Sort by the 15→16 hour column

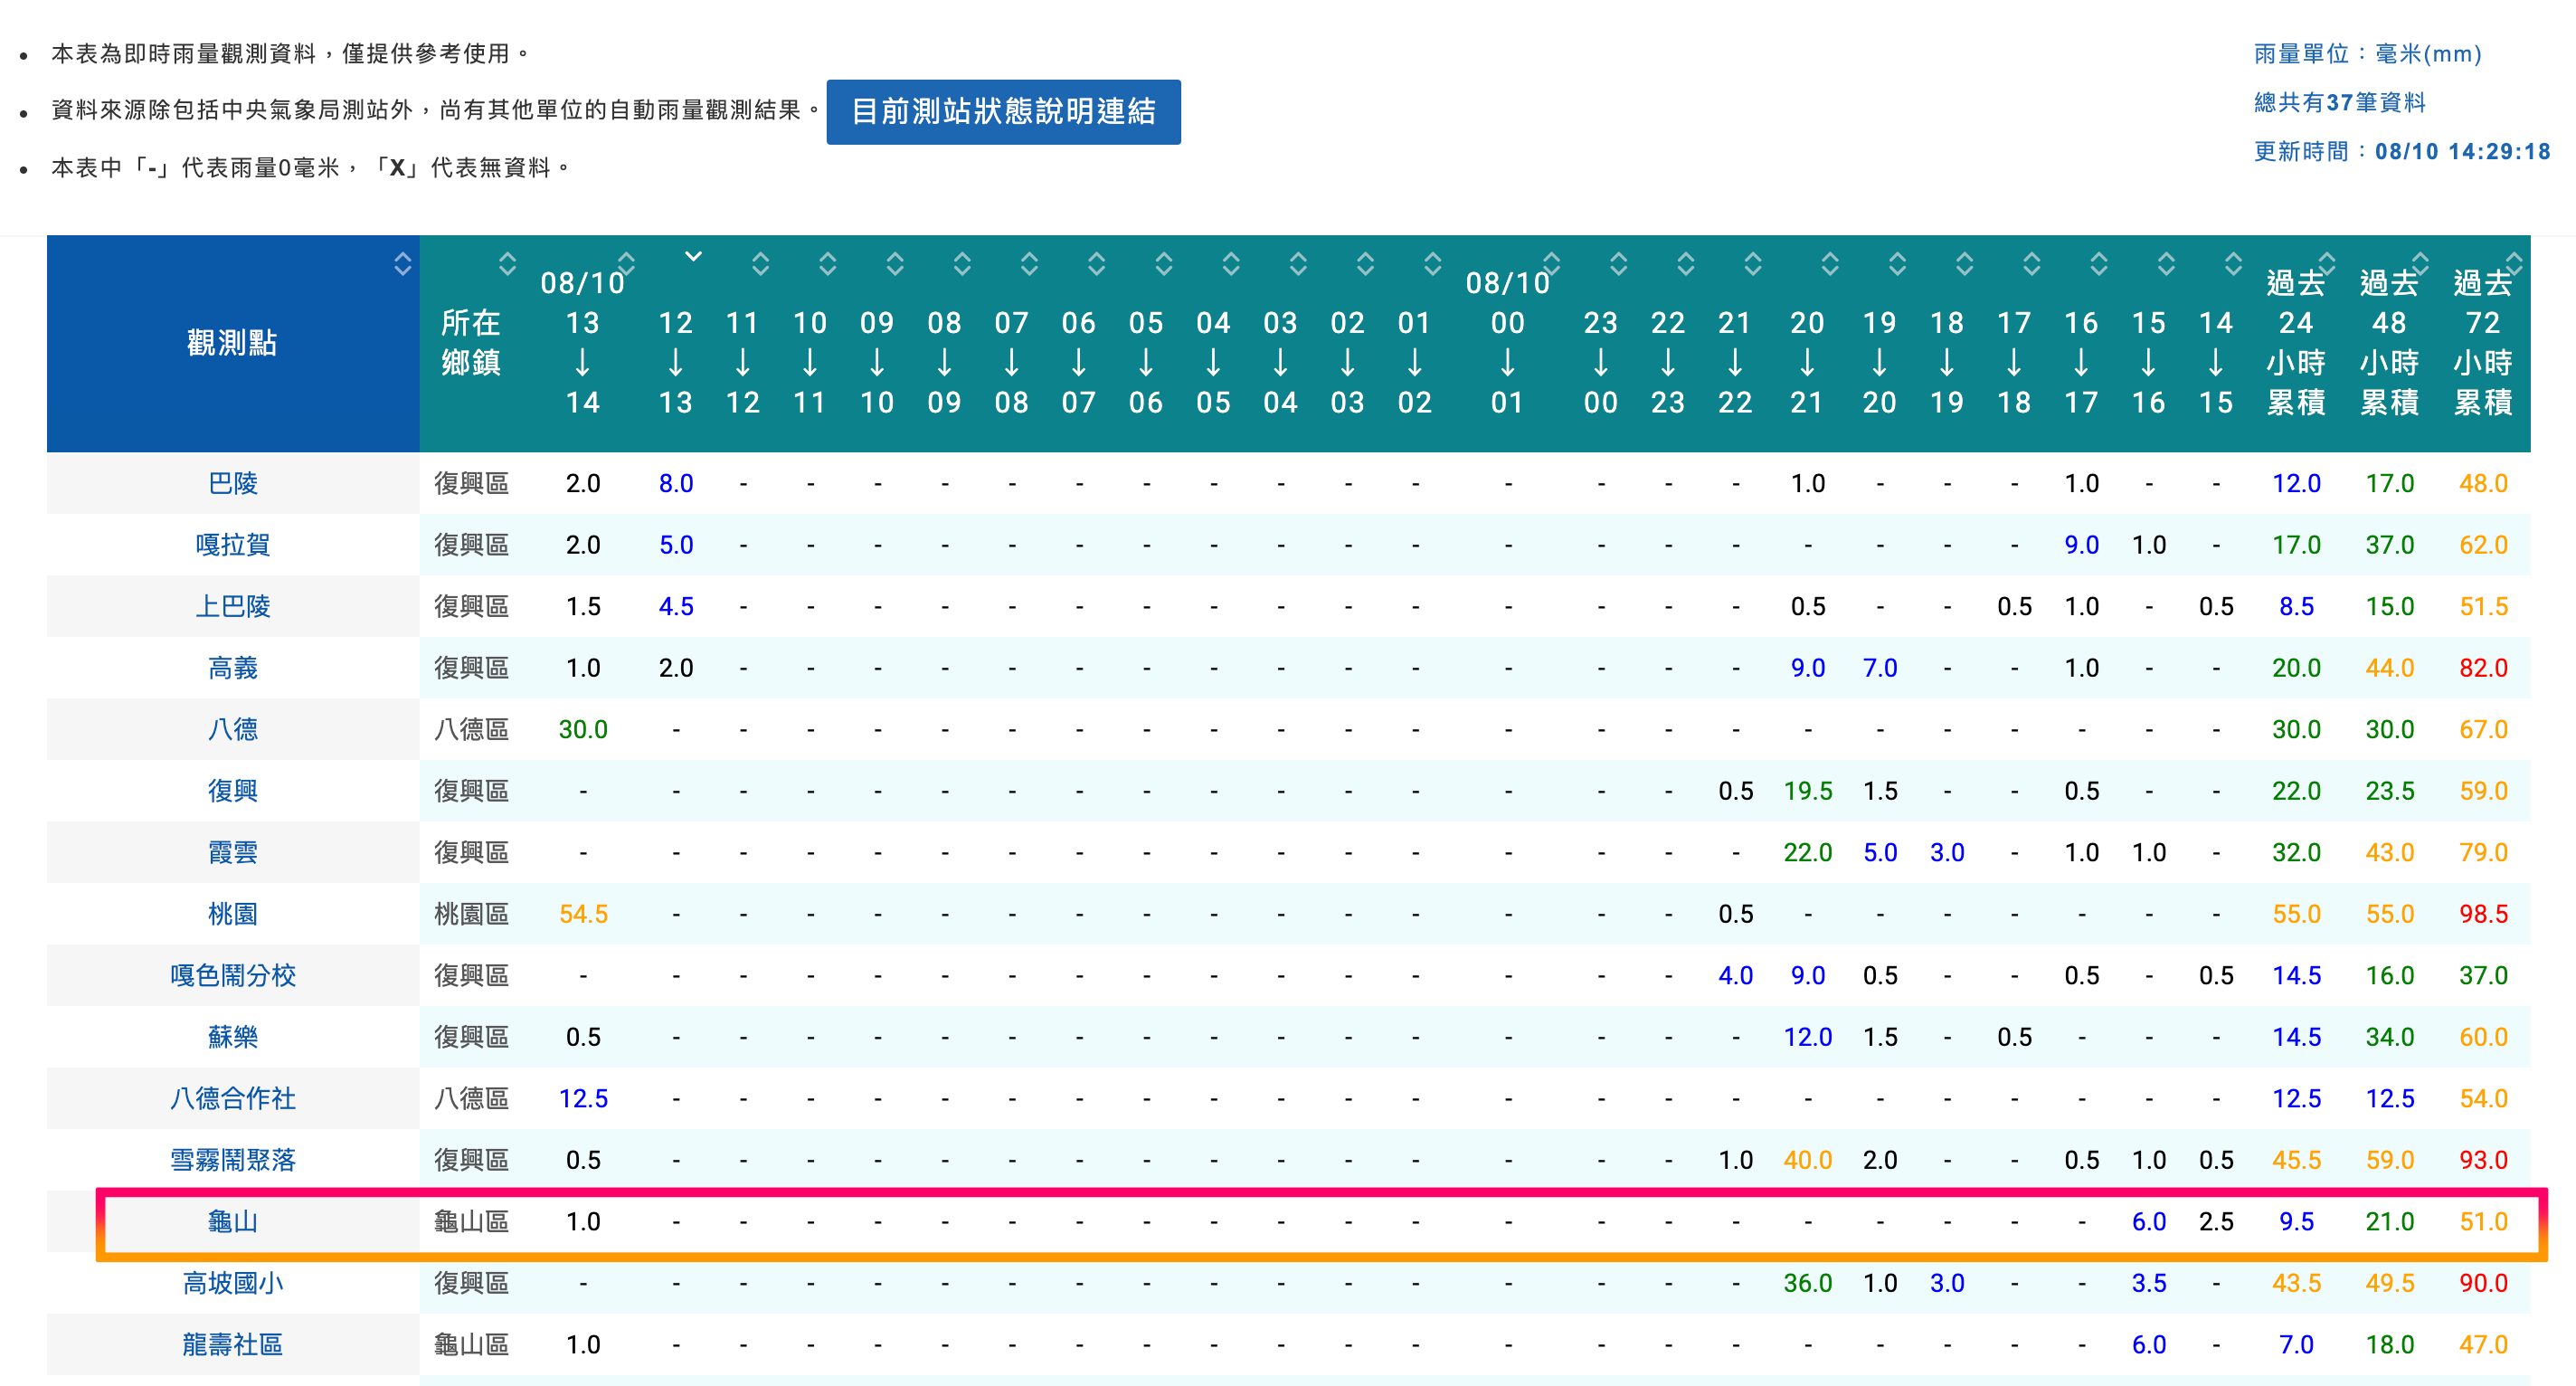(x=2166, y=264)
